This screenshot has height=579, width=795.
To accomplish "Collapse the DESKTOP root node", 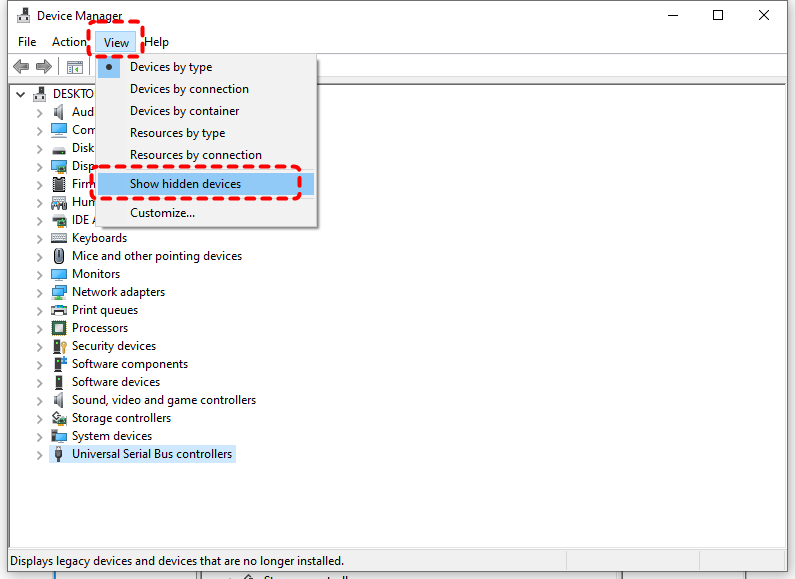I will 21,94.
